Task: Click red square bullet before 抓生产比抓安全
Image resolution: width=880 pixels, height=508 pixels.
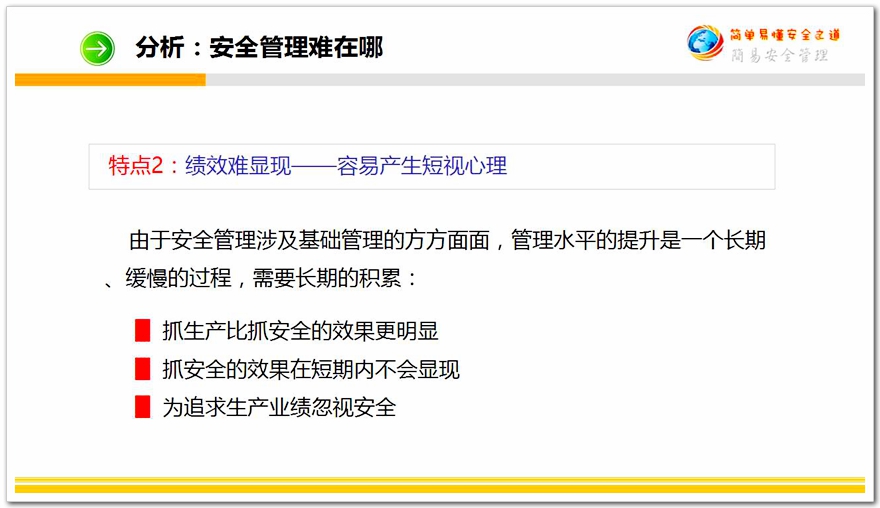Action: click(x=143, y=331)
